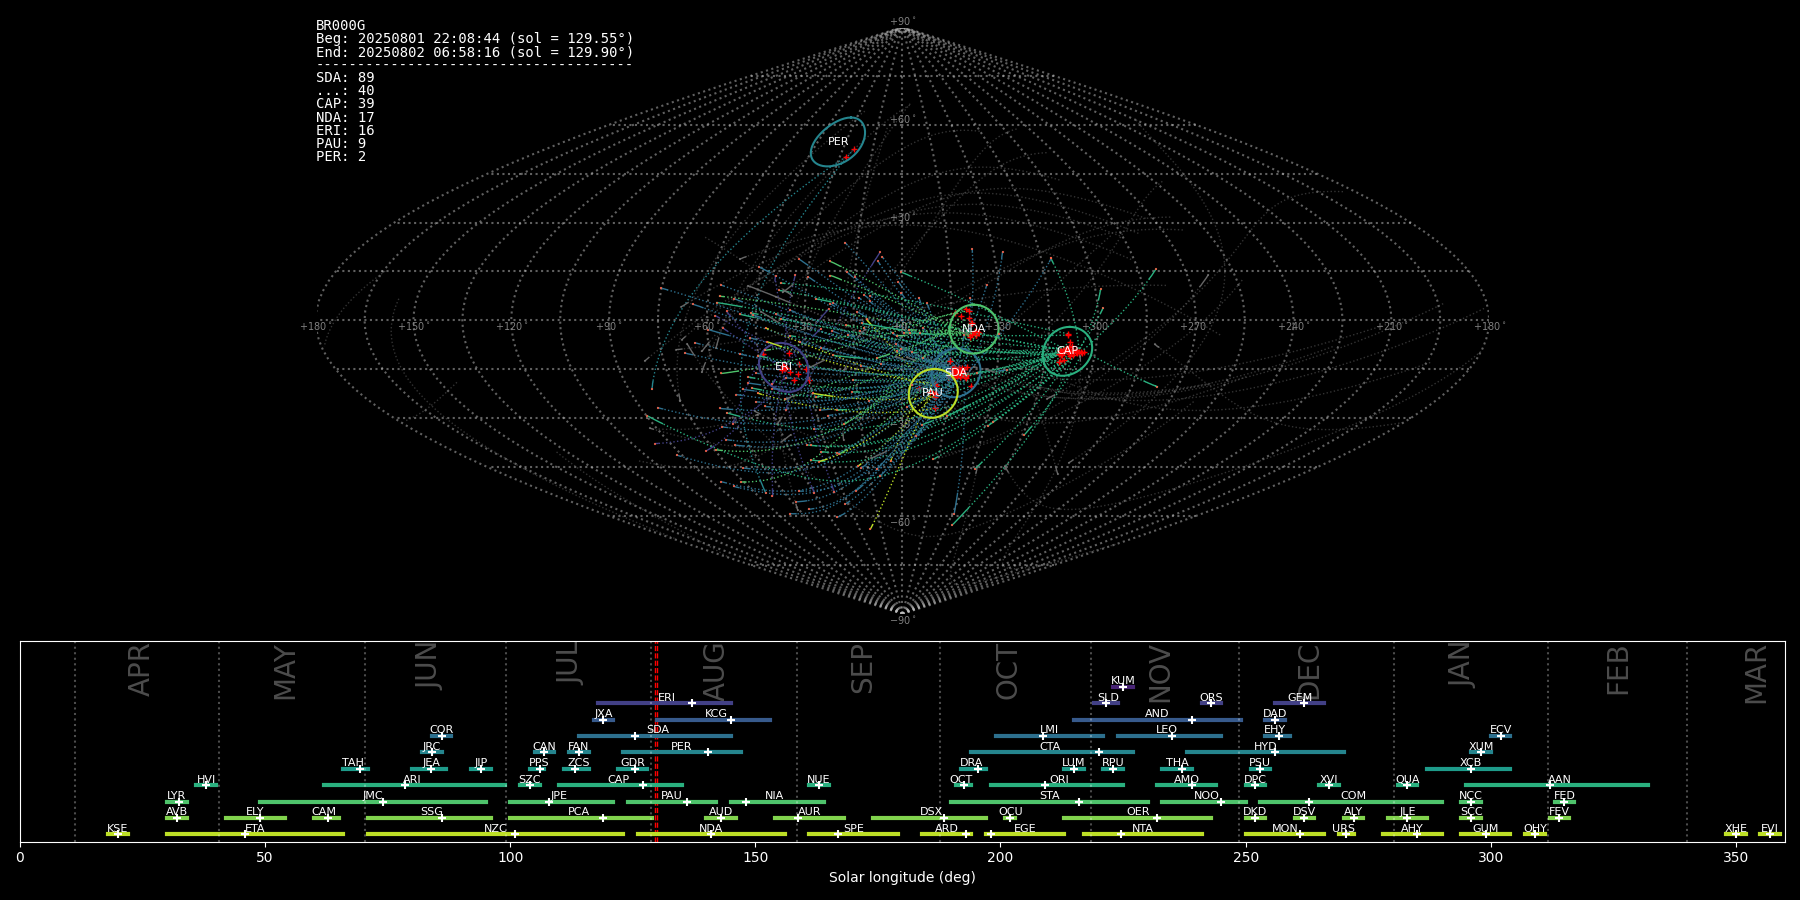Click the NZC shower bar on the timeline
Viewport: 1800px width, 900px height.
495,834
